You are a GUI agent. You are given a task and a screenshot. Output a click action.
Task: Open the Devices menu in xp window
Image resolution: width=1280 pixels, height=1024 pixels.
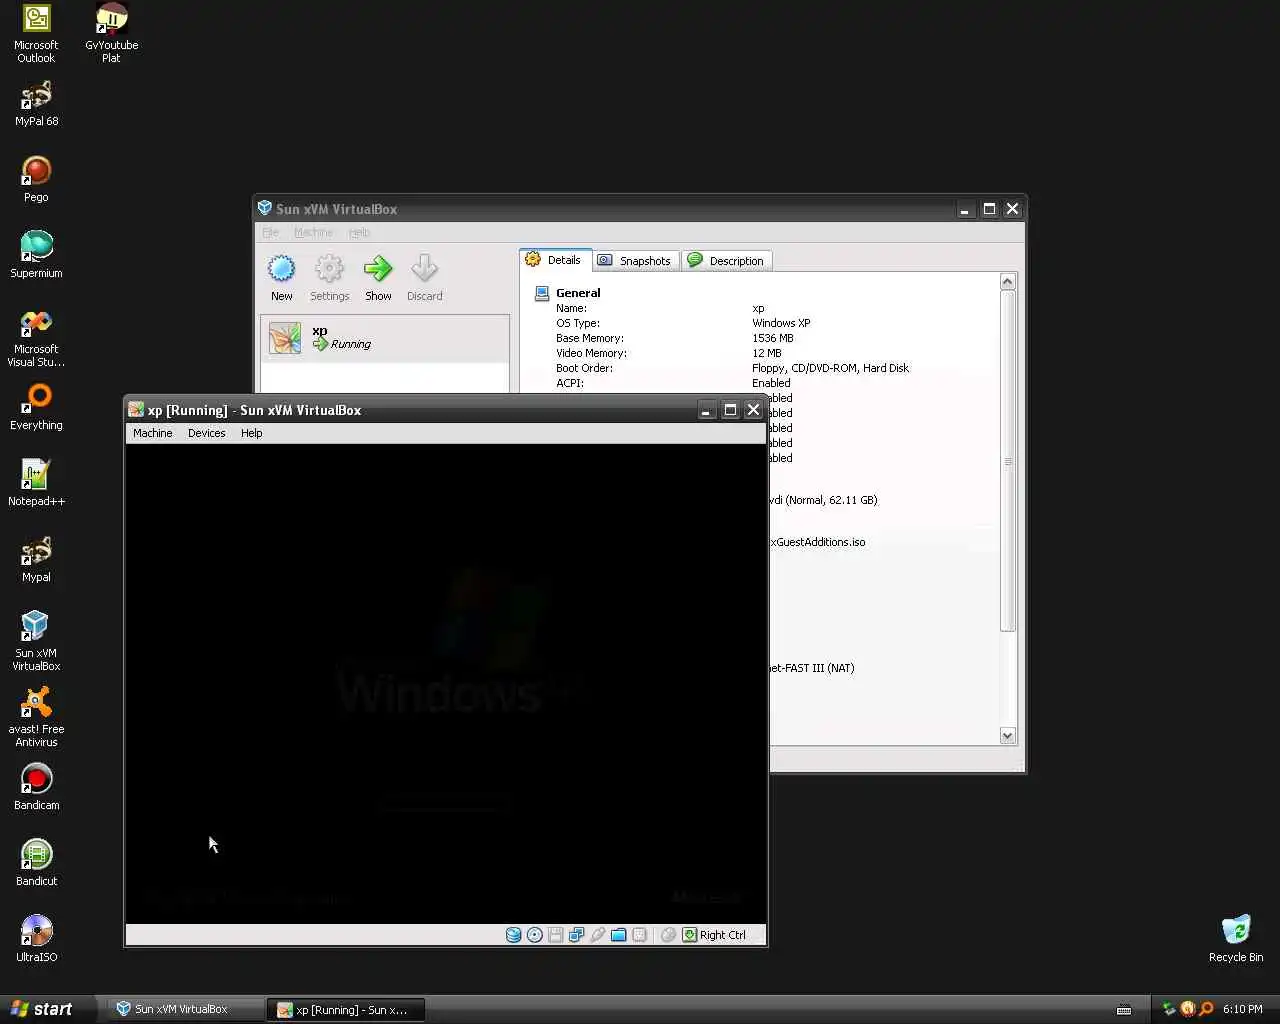click(206, 433)
